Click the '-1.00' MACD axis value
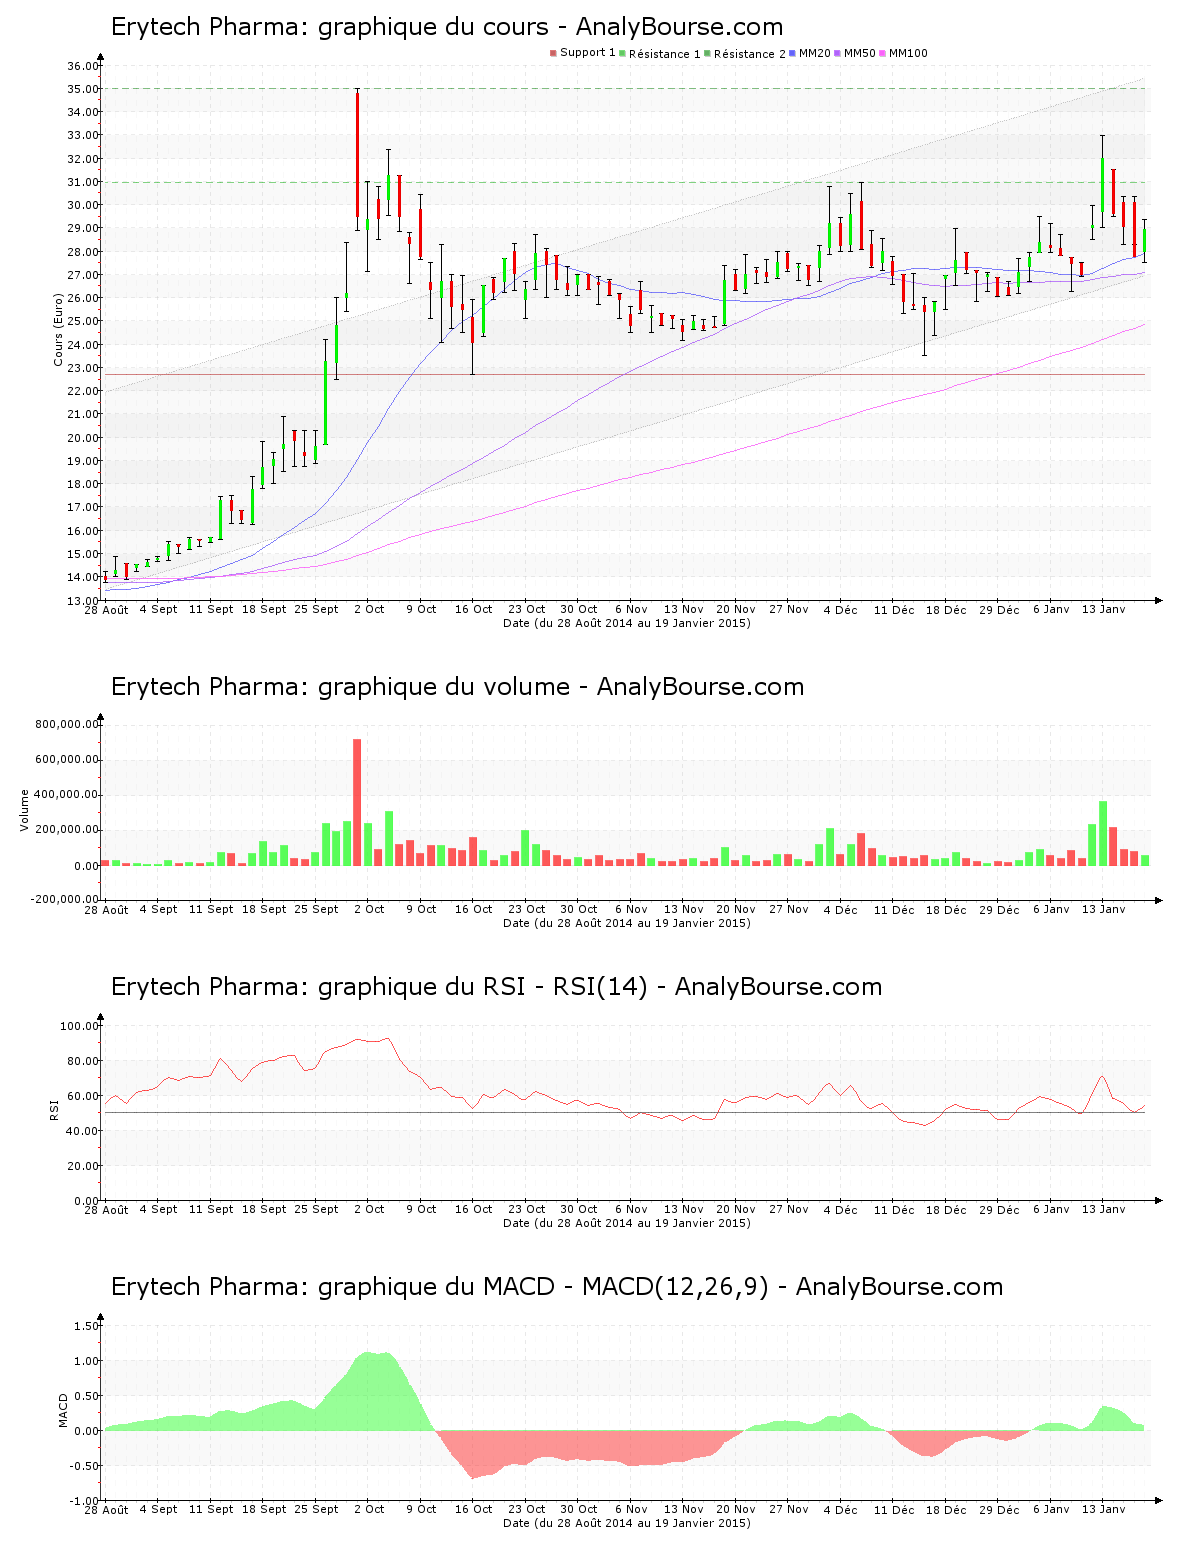 pyautogui.click(x=84, y=1501)
